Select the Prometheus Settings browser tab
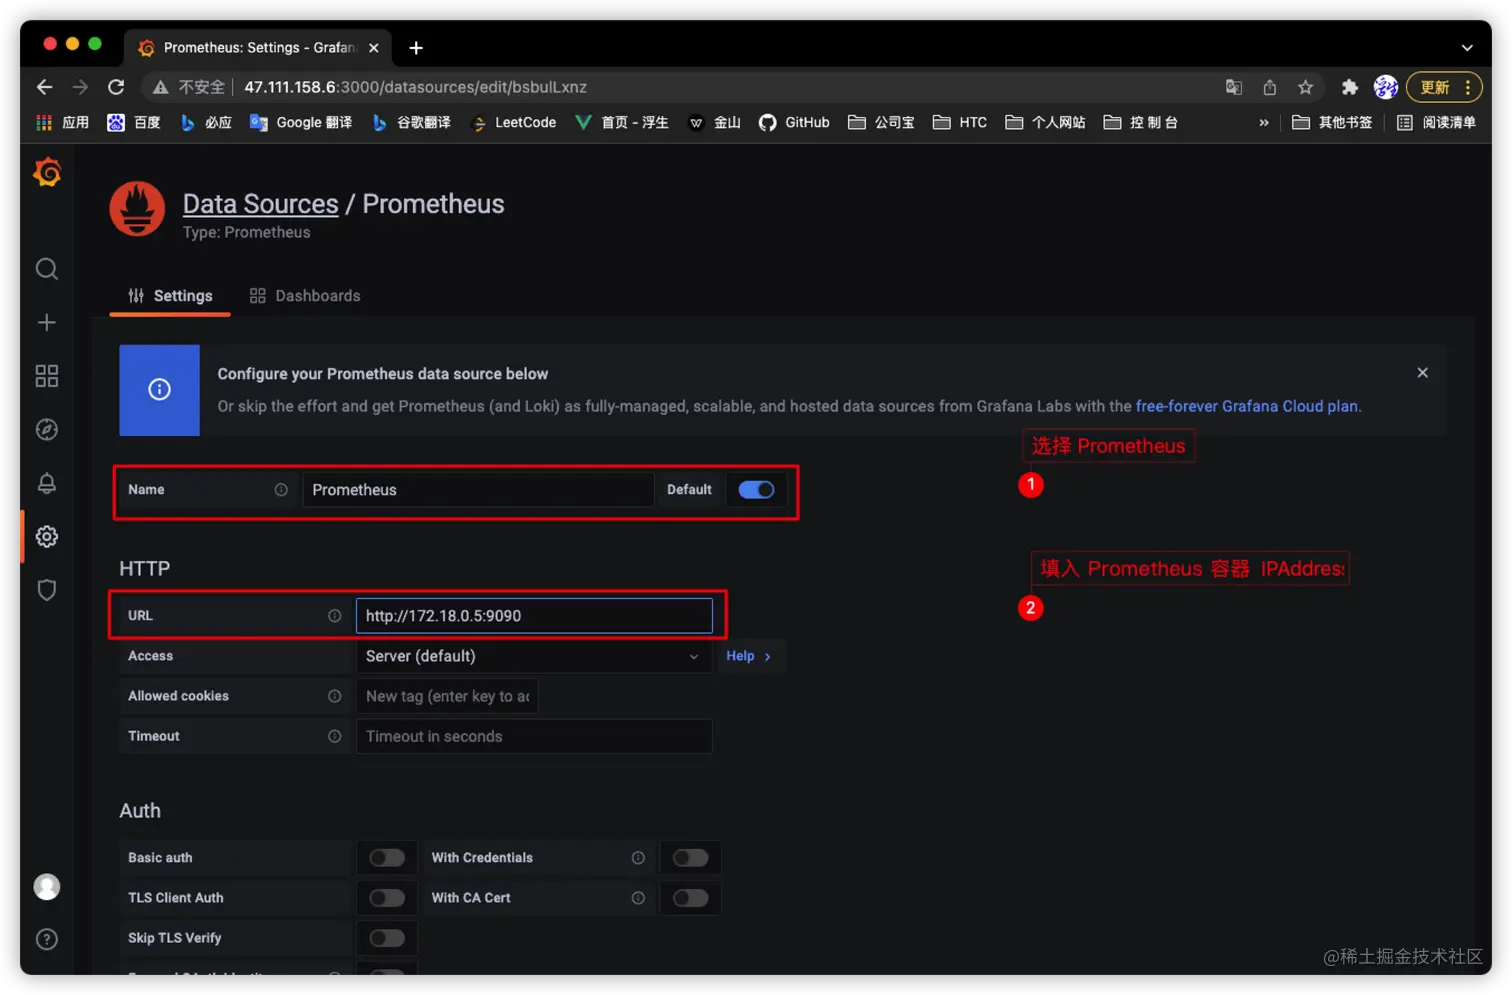 point(257,48)
